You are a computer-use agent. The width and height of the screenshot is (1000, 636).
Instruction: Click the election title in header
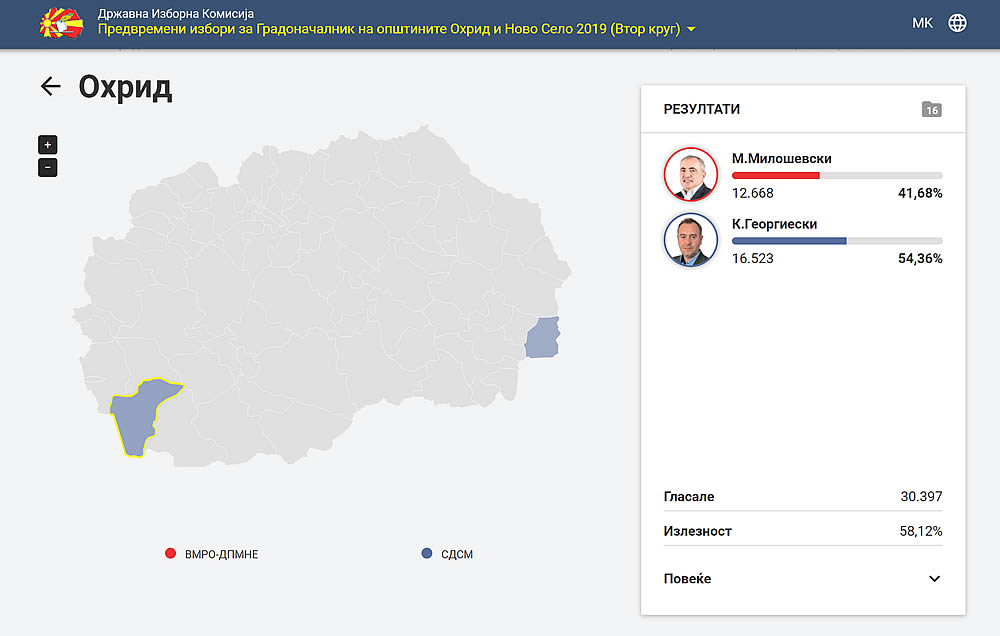pyautogui.click(x=388, y=30)
